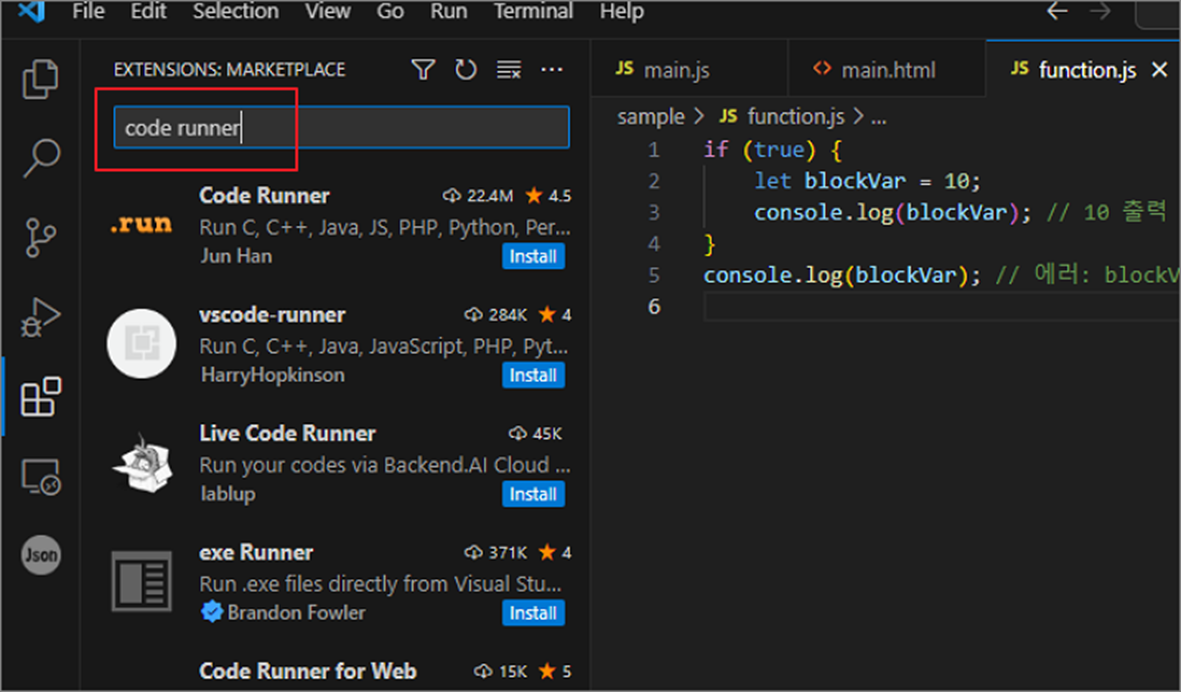Click the verified publisher badge by Brandon Fowler
The width and height of the screenshot is (1181, 692).
[212, 611]
